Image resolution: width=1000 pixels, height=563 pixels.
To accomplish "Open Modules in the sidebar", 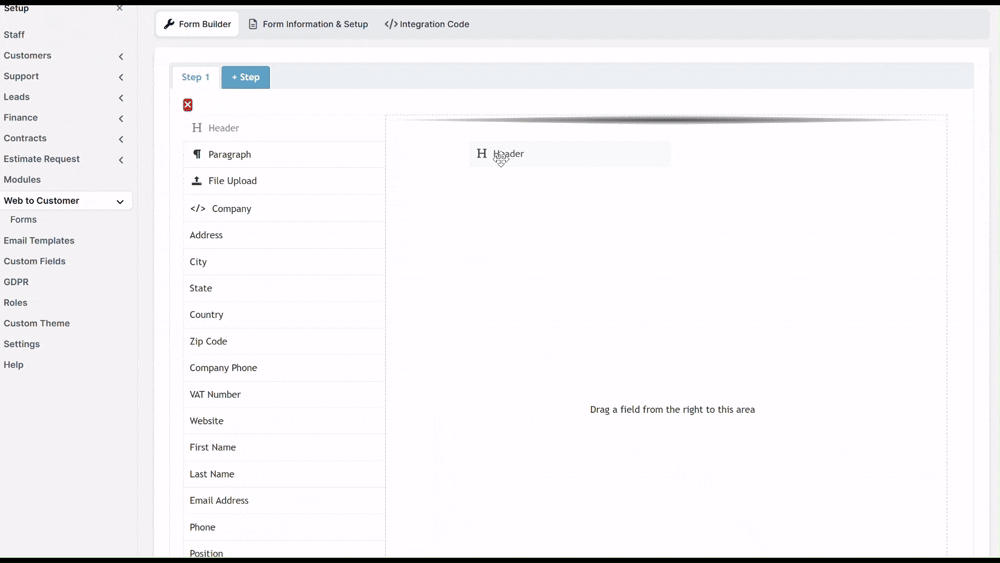I will pos(22,179).
